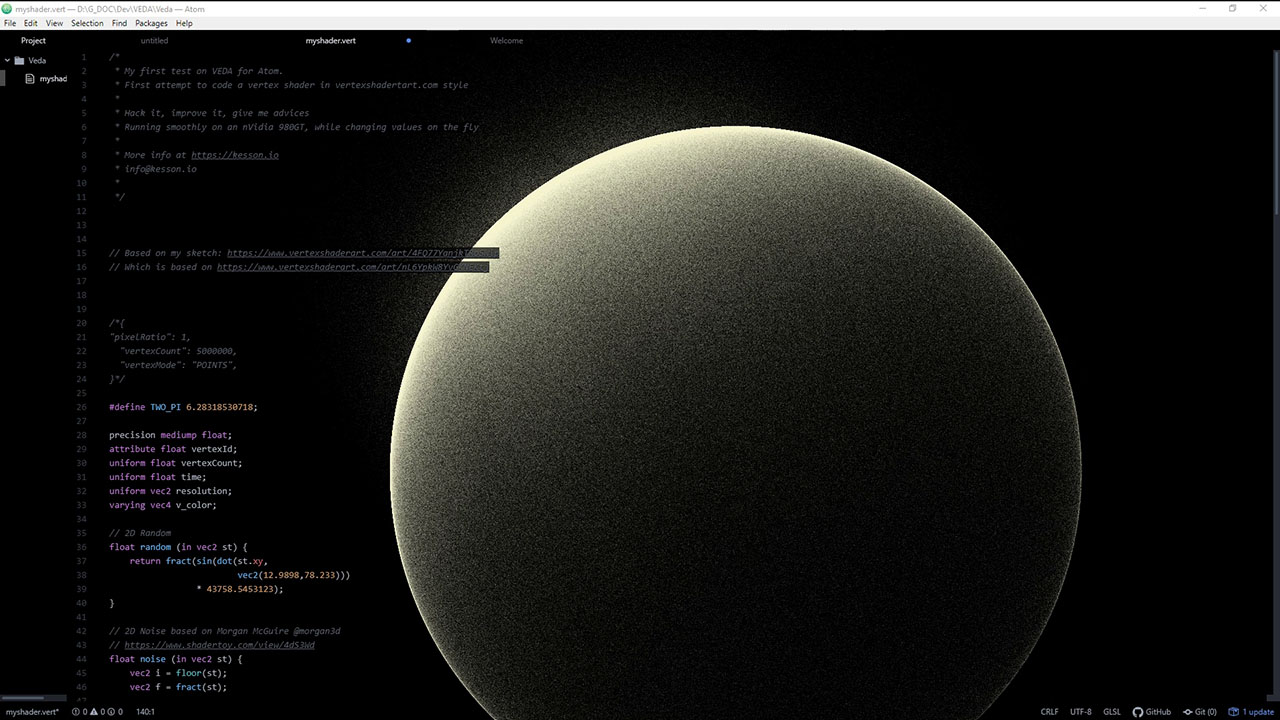Switch to the Welcome tab

[506, 41]
